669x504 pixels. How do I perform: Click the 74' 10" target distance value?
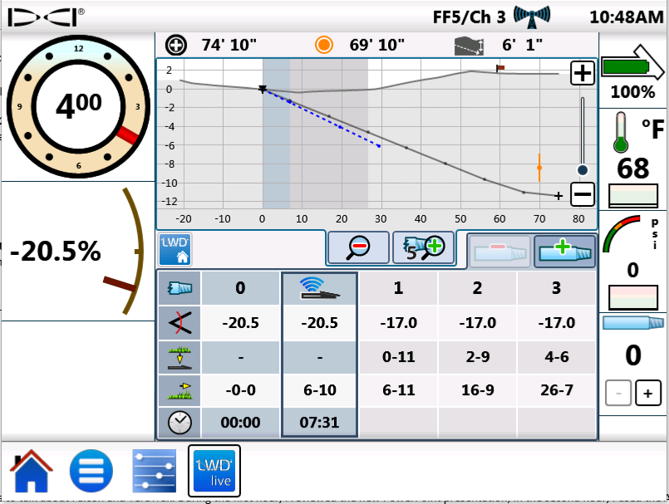click(229, 45)
